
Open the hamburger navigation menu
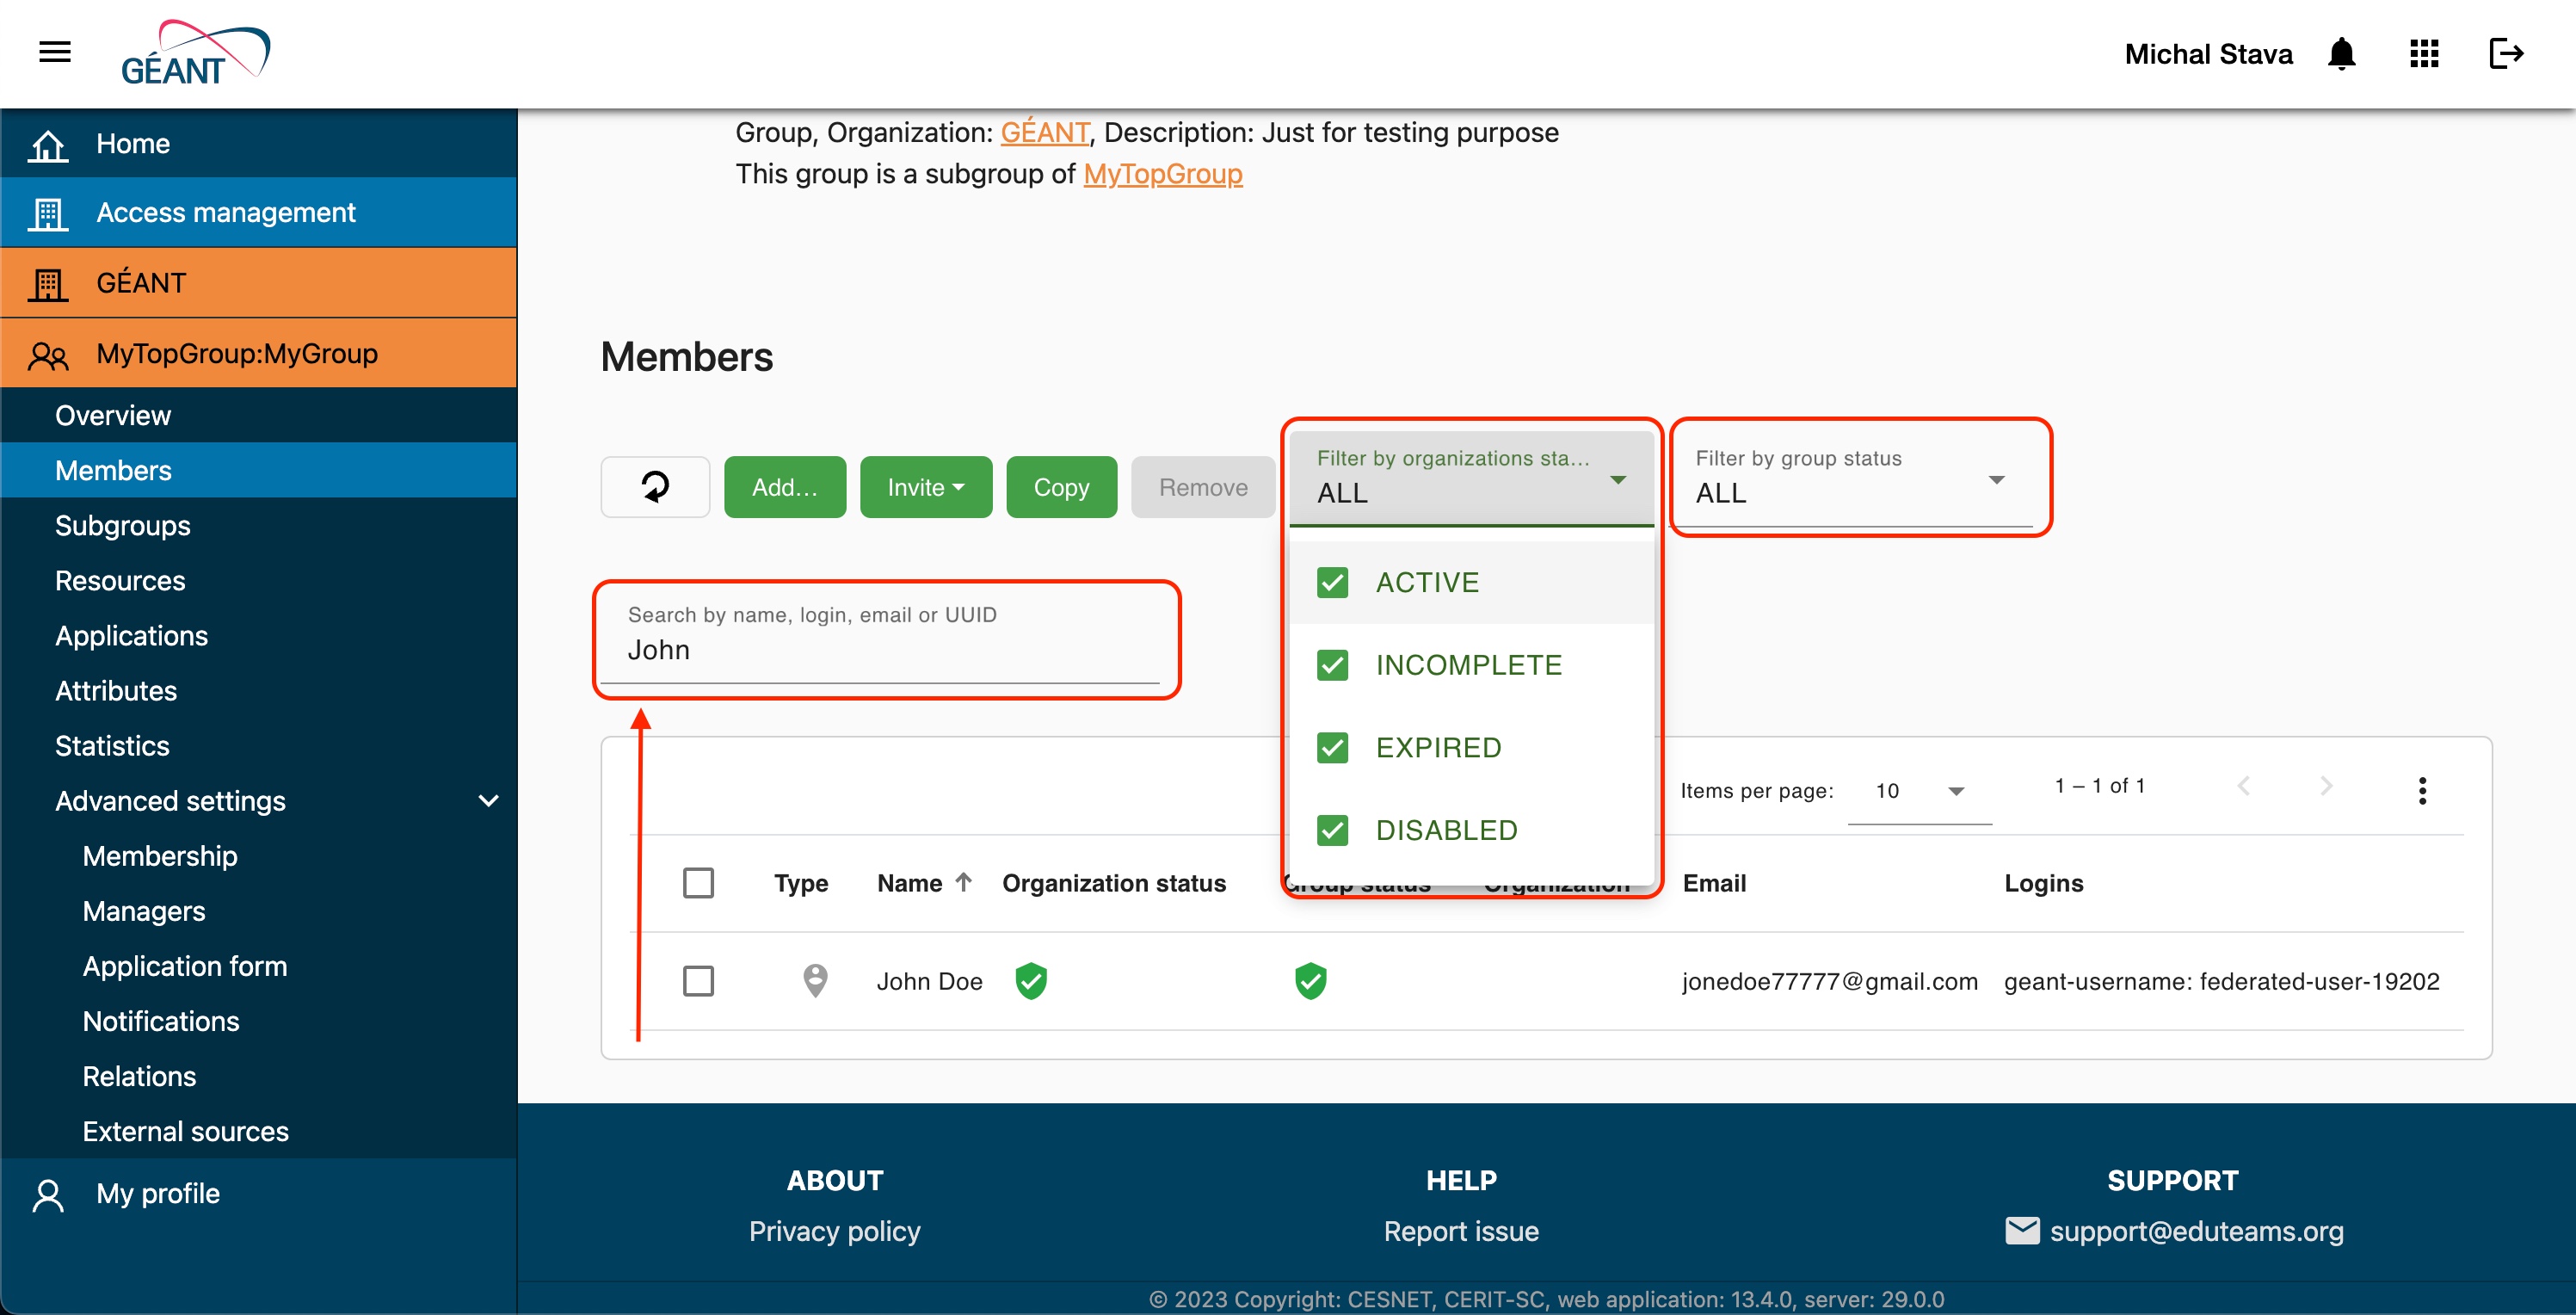tap(55, 52)
